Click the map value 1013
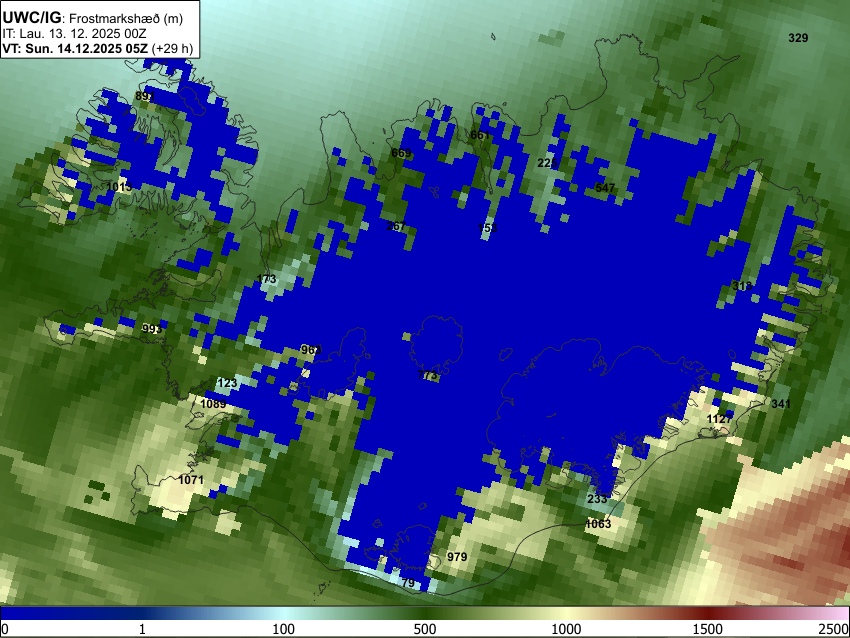Screen dimensions: 850x638 [119, 187]
